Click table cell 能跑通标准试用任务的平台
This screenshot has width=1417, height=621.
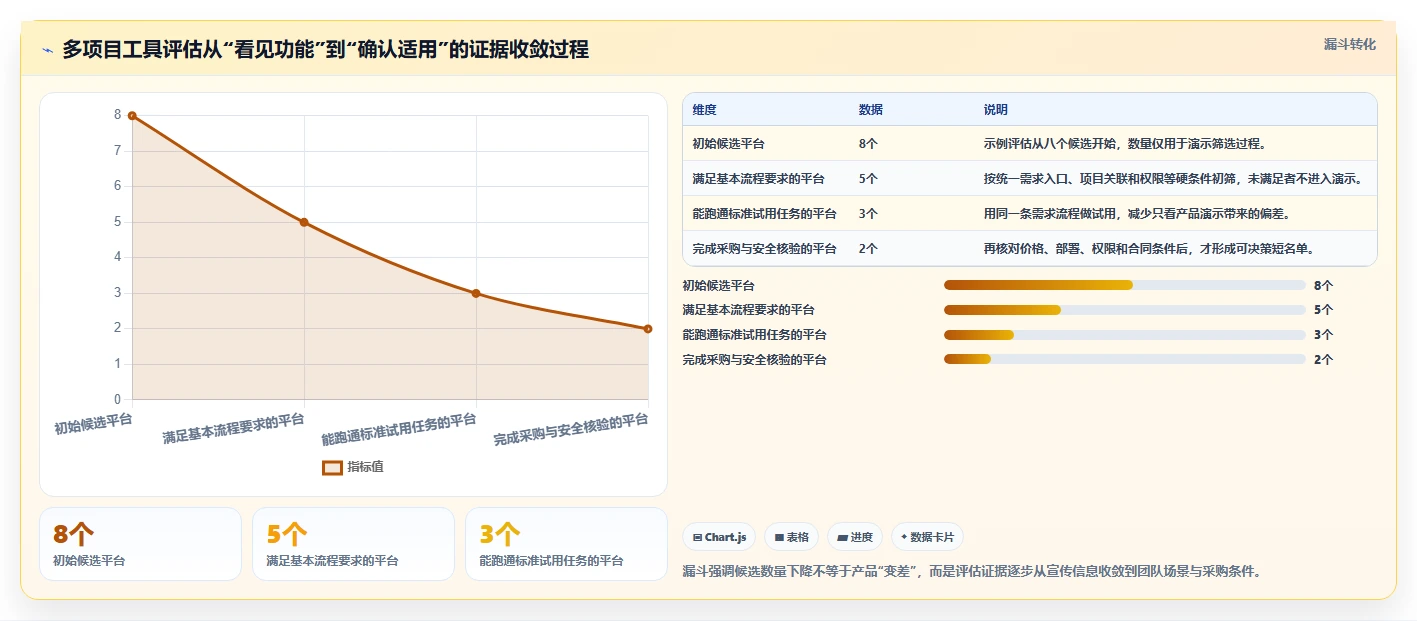coord(764,214)
